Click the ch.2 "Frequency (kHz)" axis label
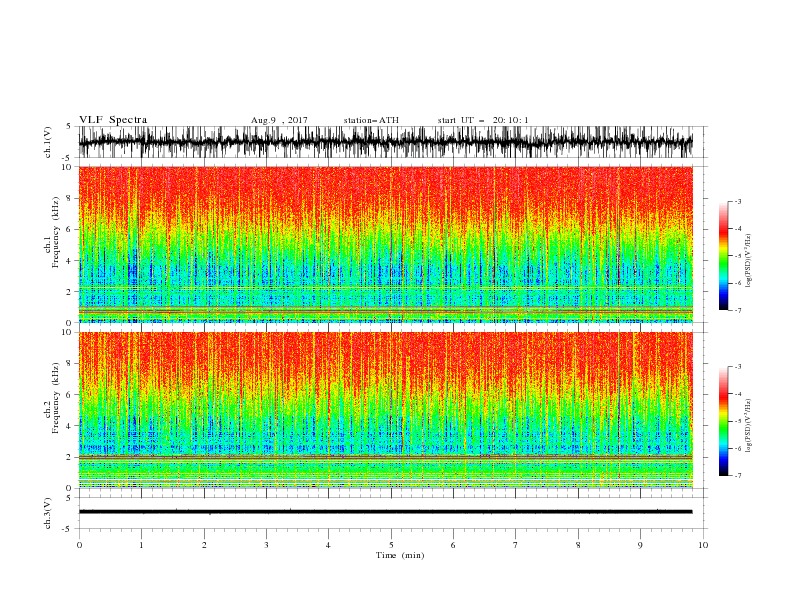The image size is (792, 612). pos(56,396)
